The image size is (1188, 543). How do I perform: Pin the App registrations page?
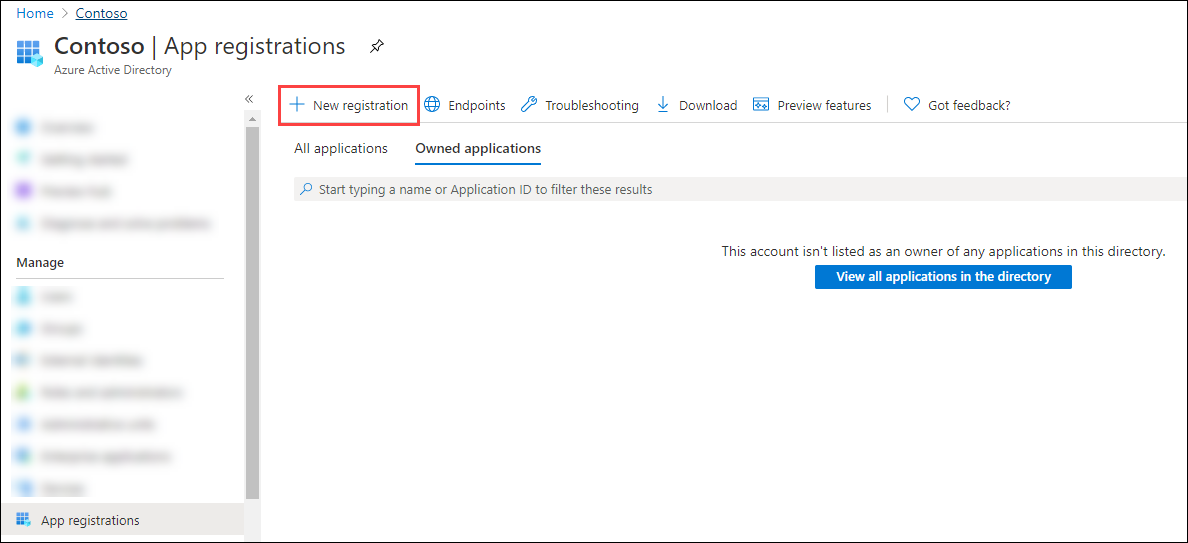click(376, 47)
